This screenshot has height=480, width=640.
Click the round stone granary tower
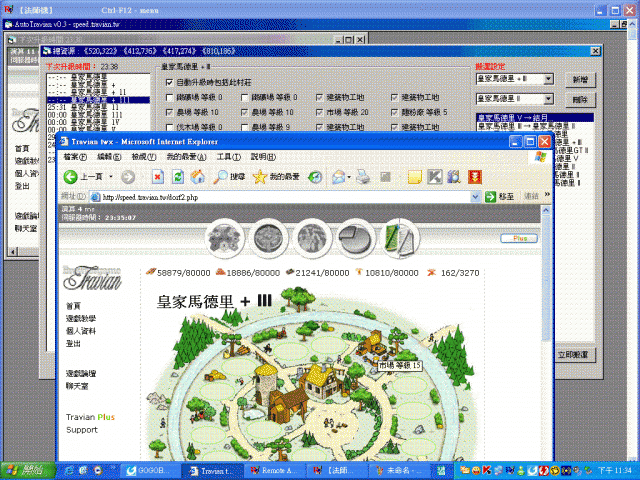(x=266, y=386)
